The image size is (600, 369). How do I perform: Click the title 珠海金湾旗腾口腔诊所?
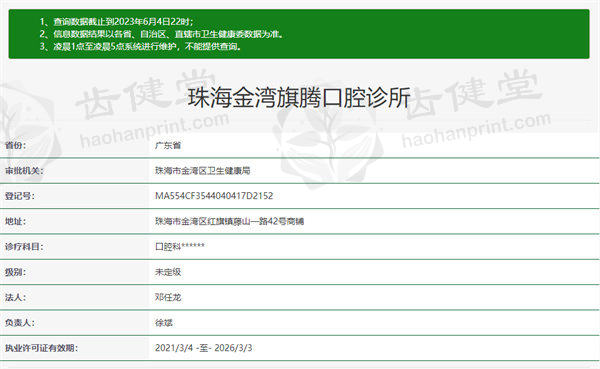299,98
